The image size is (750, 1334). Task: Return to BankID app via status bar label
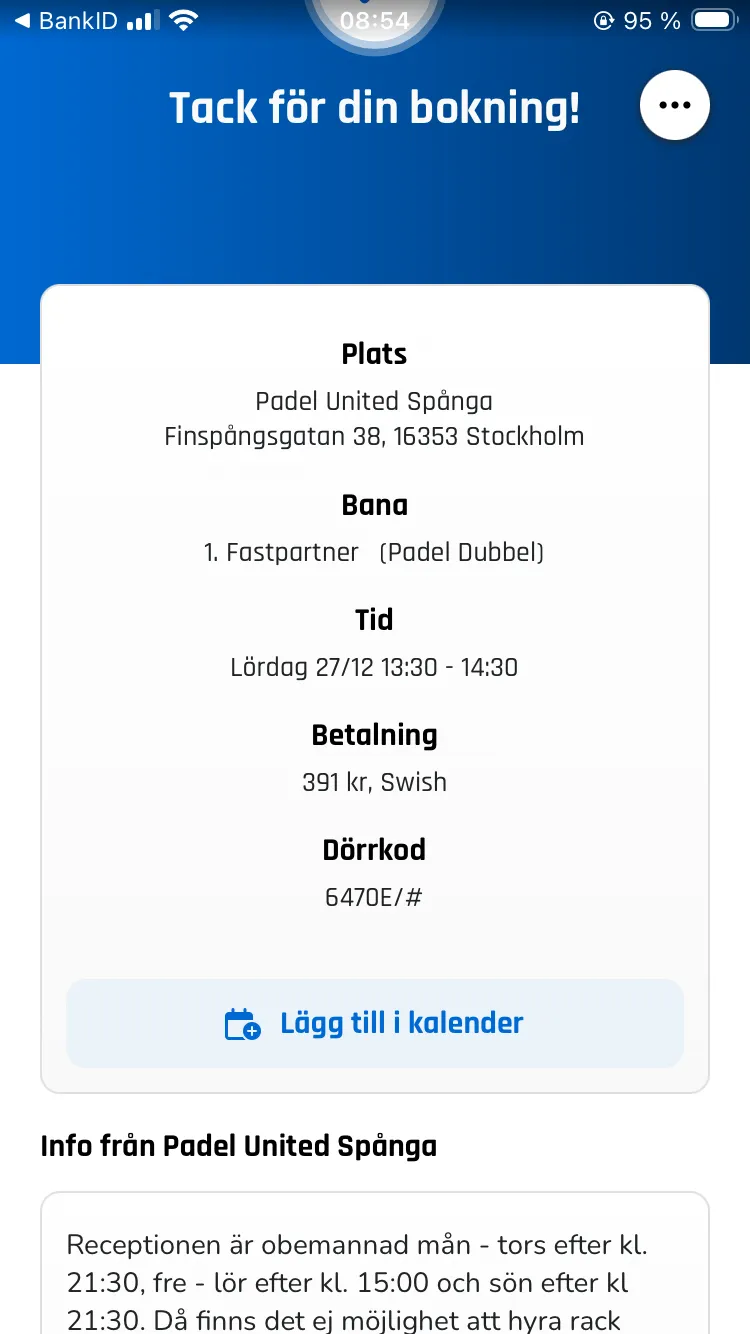pos(78,21)
